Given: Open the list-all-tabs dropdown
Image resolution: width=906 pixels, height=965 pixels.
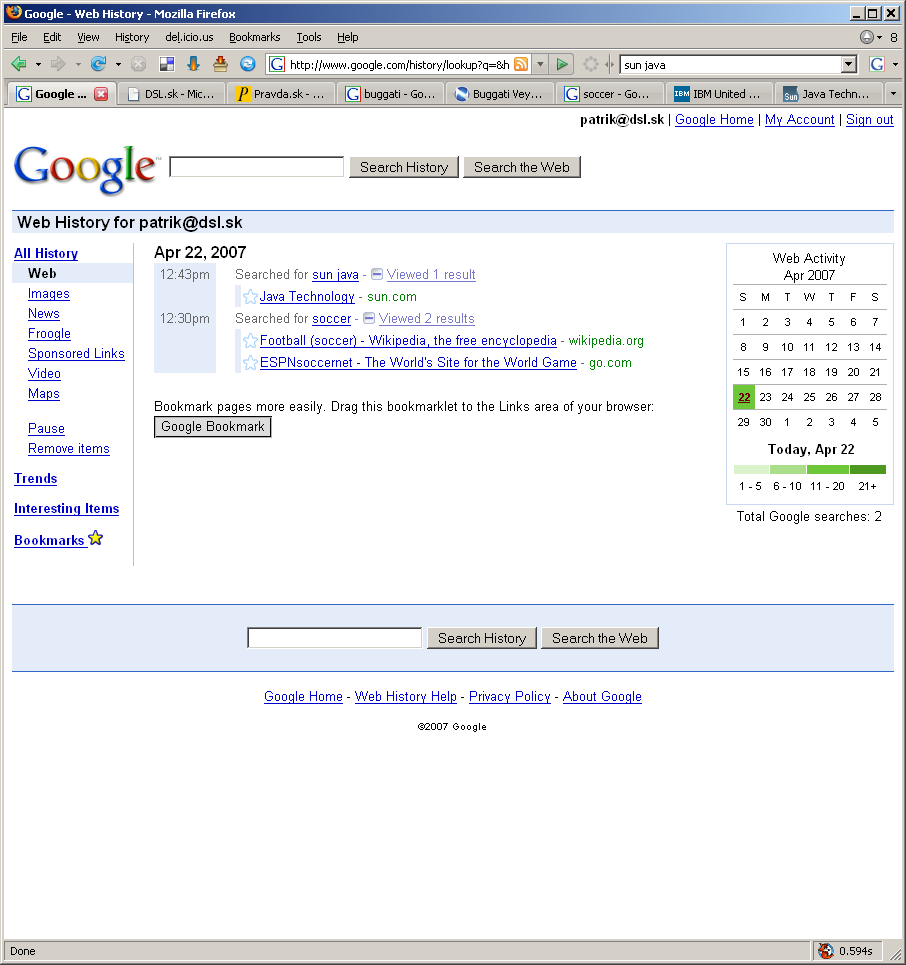Looking at the screenshot, I should click(x=893, y=94).
